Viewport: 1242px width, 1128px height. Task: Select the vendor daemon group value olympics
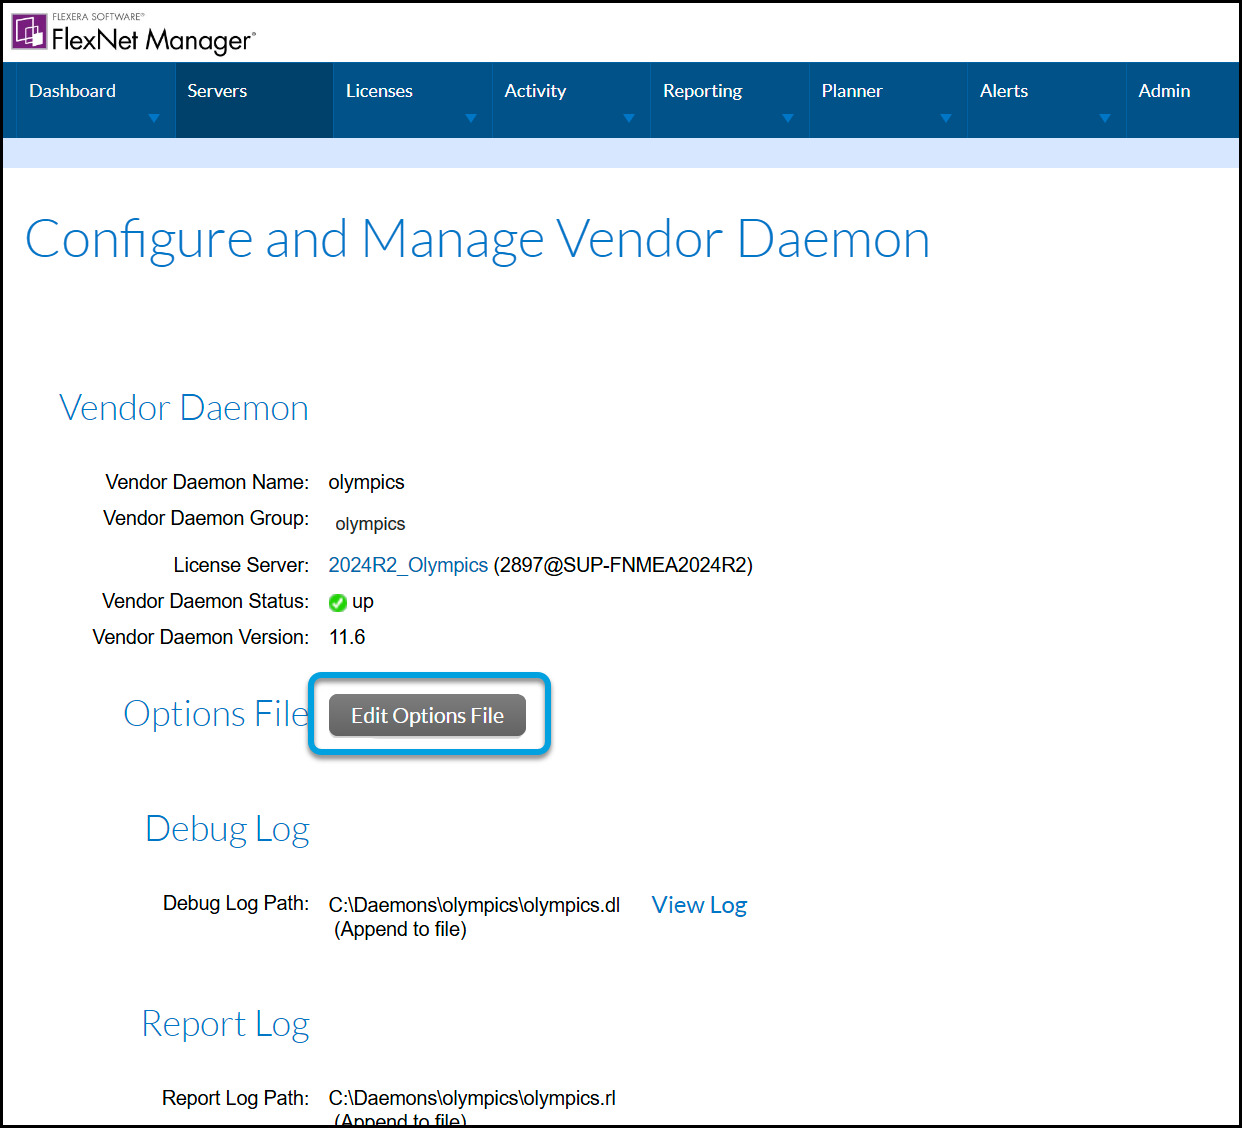point(370,524)
